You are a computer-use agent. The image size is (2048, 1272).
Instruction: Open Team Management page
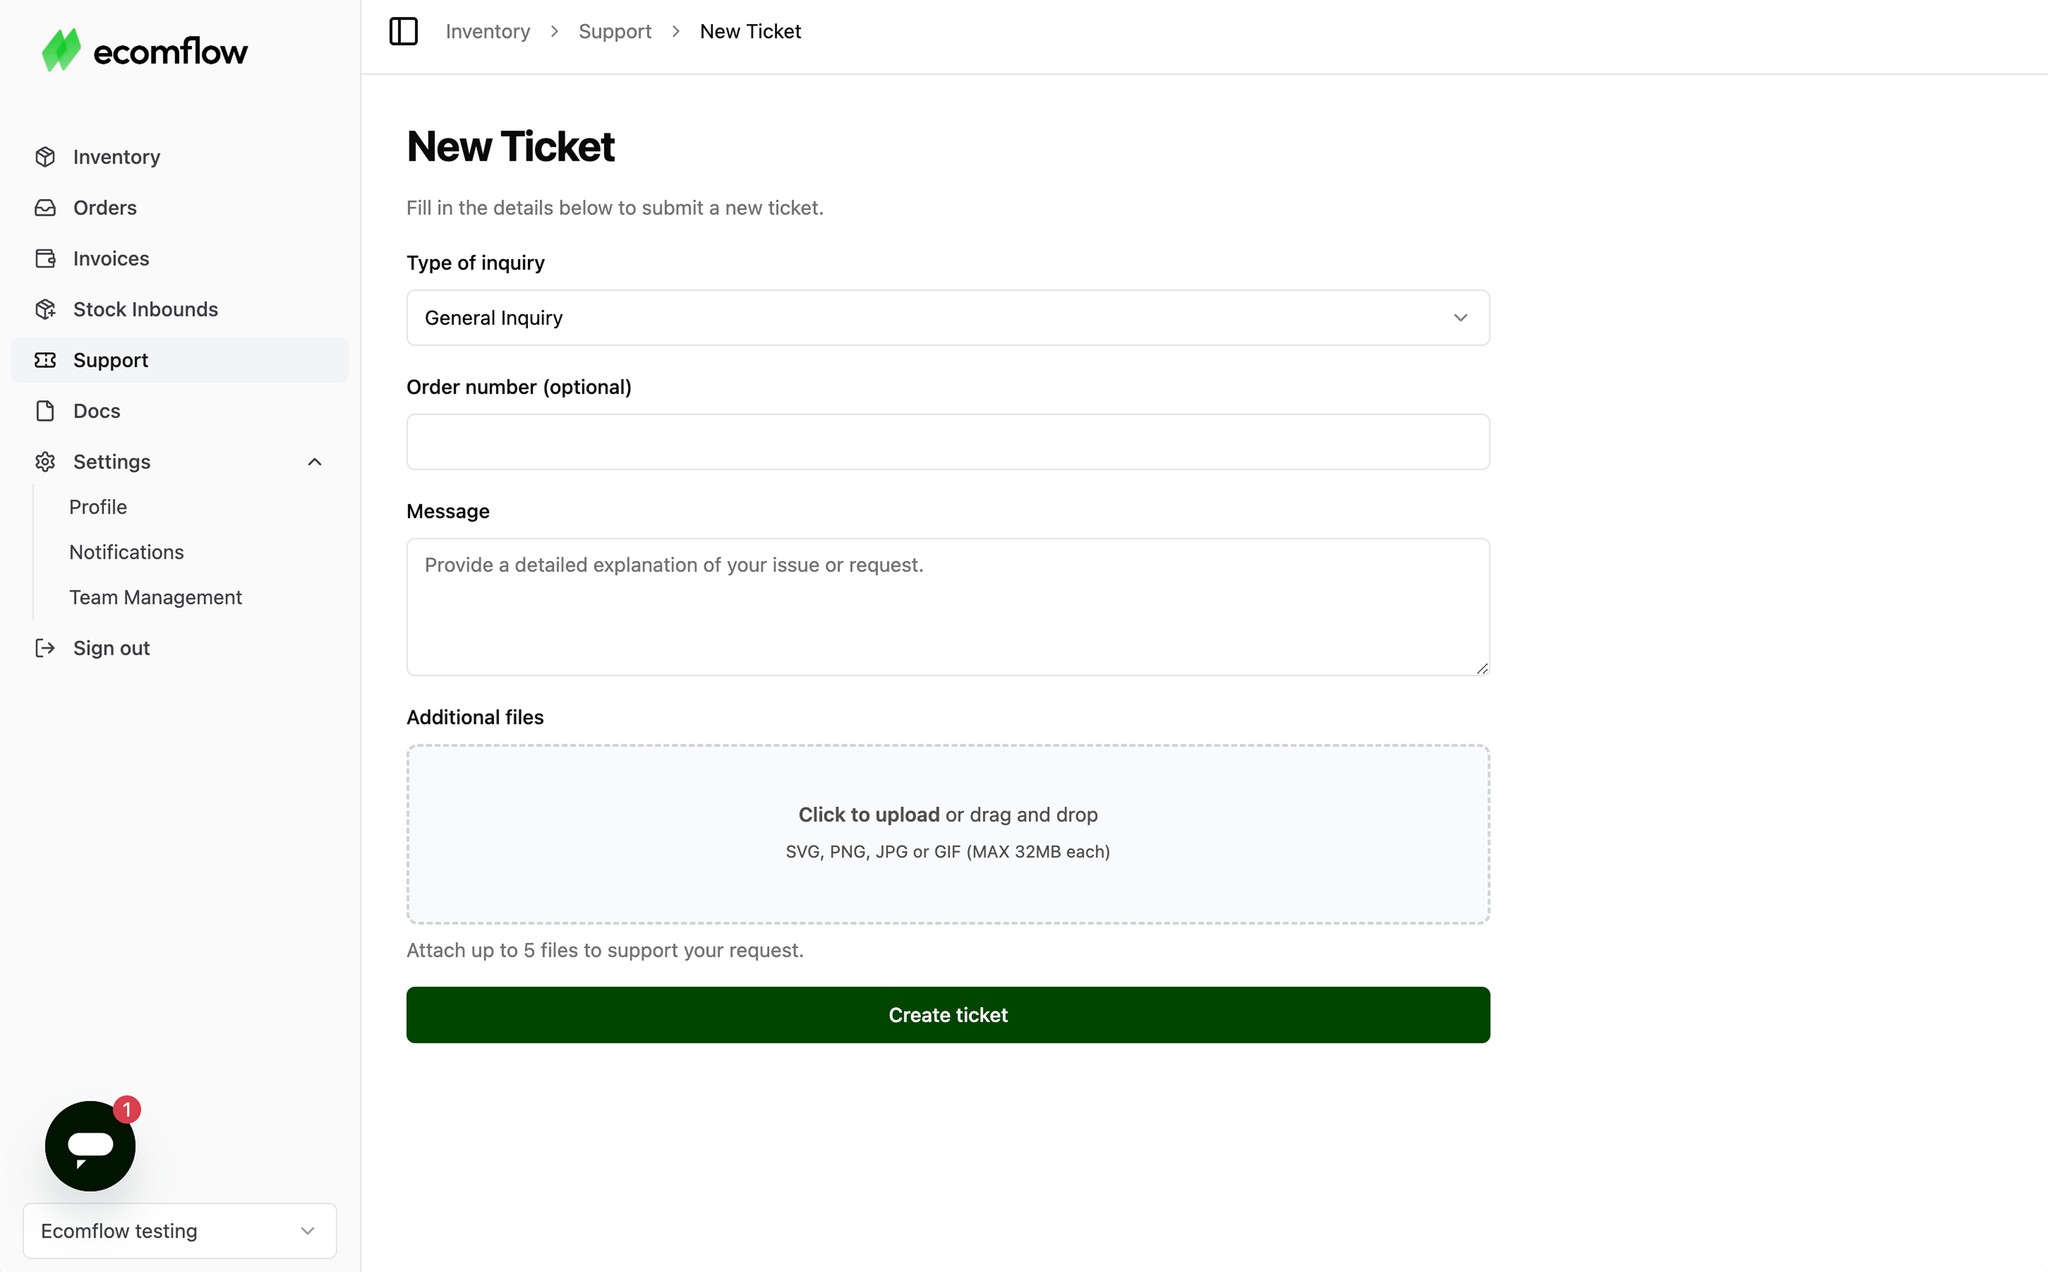[155, 597]
